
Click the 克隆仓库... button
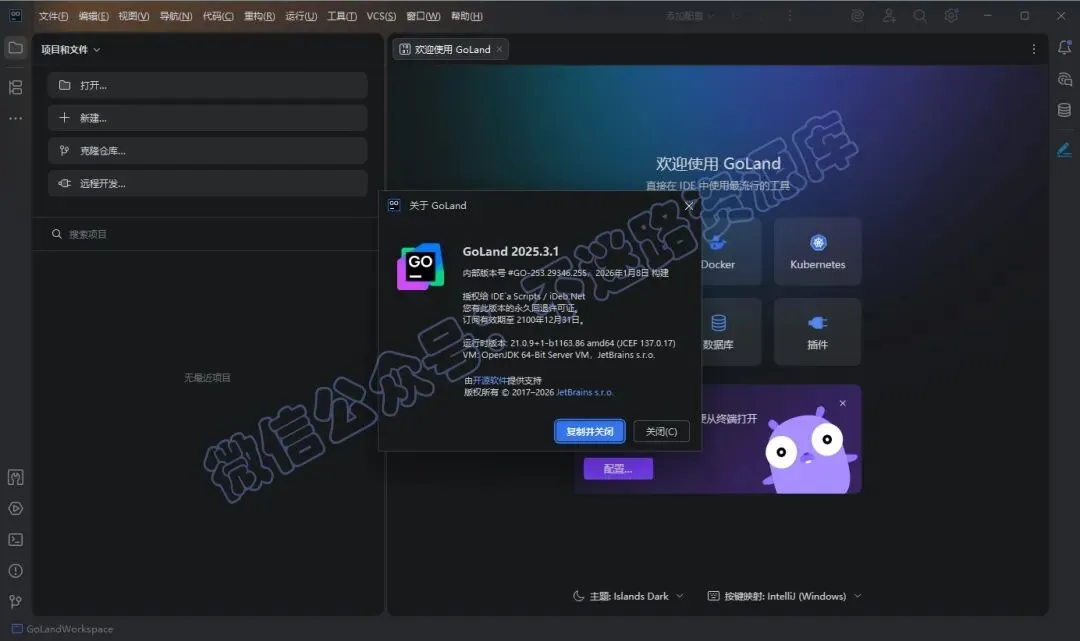pyautogui.click(x=207, y=151)
